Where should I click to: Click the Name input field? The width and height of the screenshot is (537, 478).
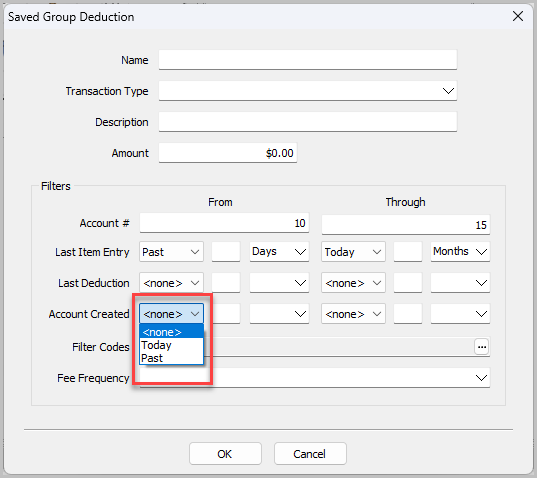pyautogui.click(x=308, y=60)
